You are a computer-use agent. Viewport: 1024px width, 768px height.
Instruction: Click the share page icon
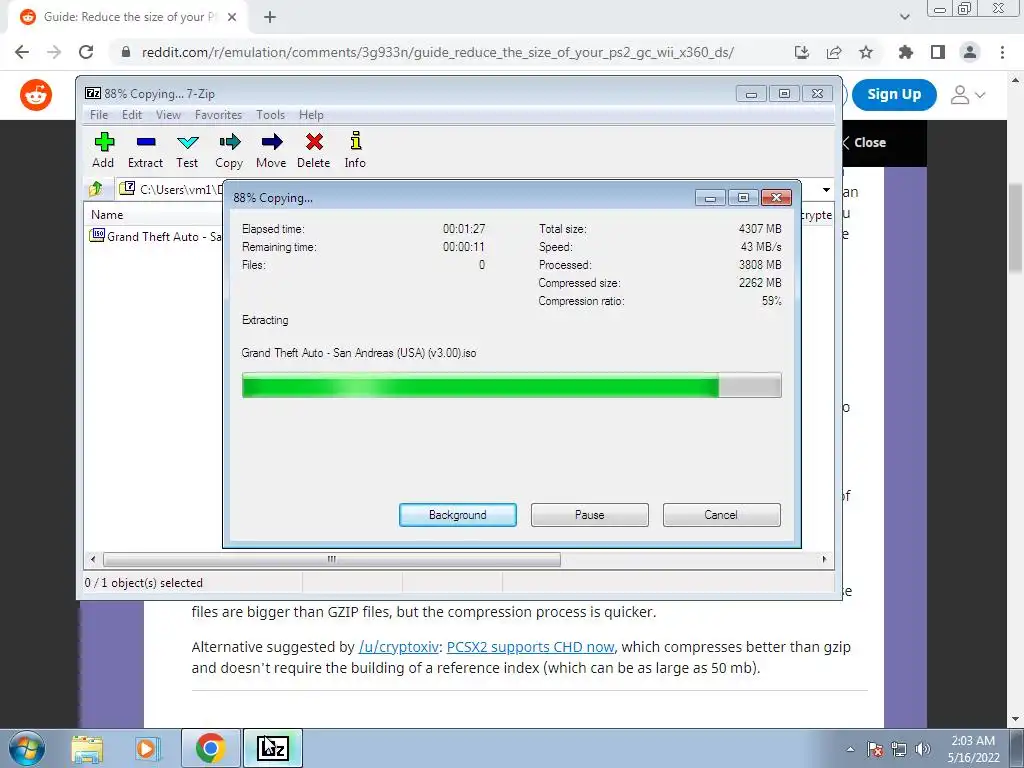tap(834, 52)
